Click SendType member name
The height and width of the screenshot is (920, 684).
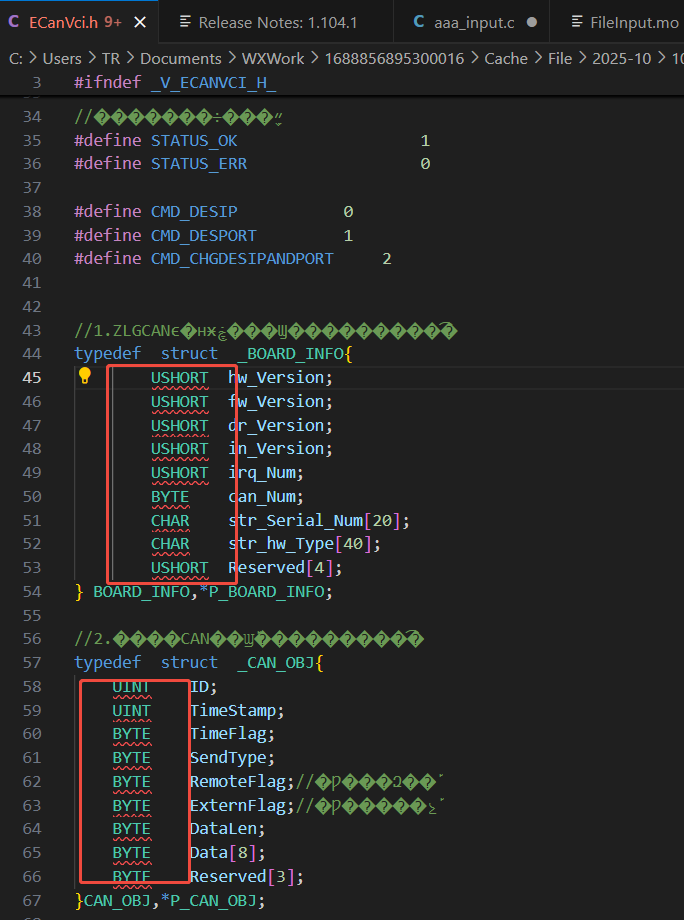pyautogui.click(x=228, y=758)
